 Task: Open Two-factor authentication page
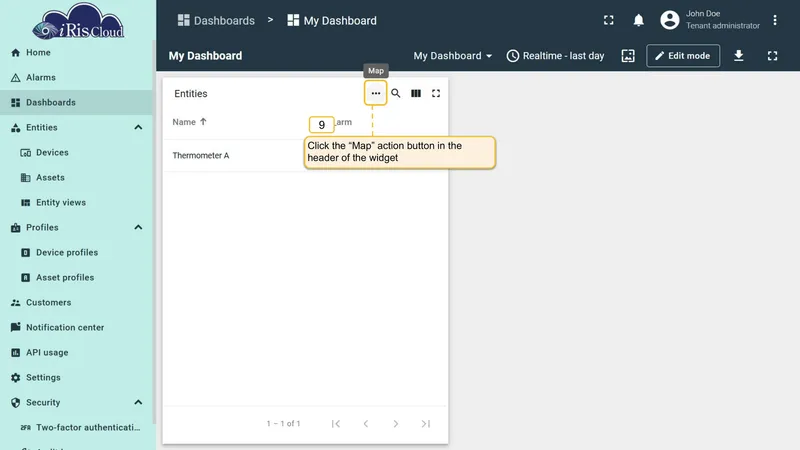click(76, 428)
